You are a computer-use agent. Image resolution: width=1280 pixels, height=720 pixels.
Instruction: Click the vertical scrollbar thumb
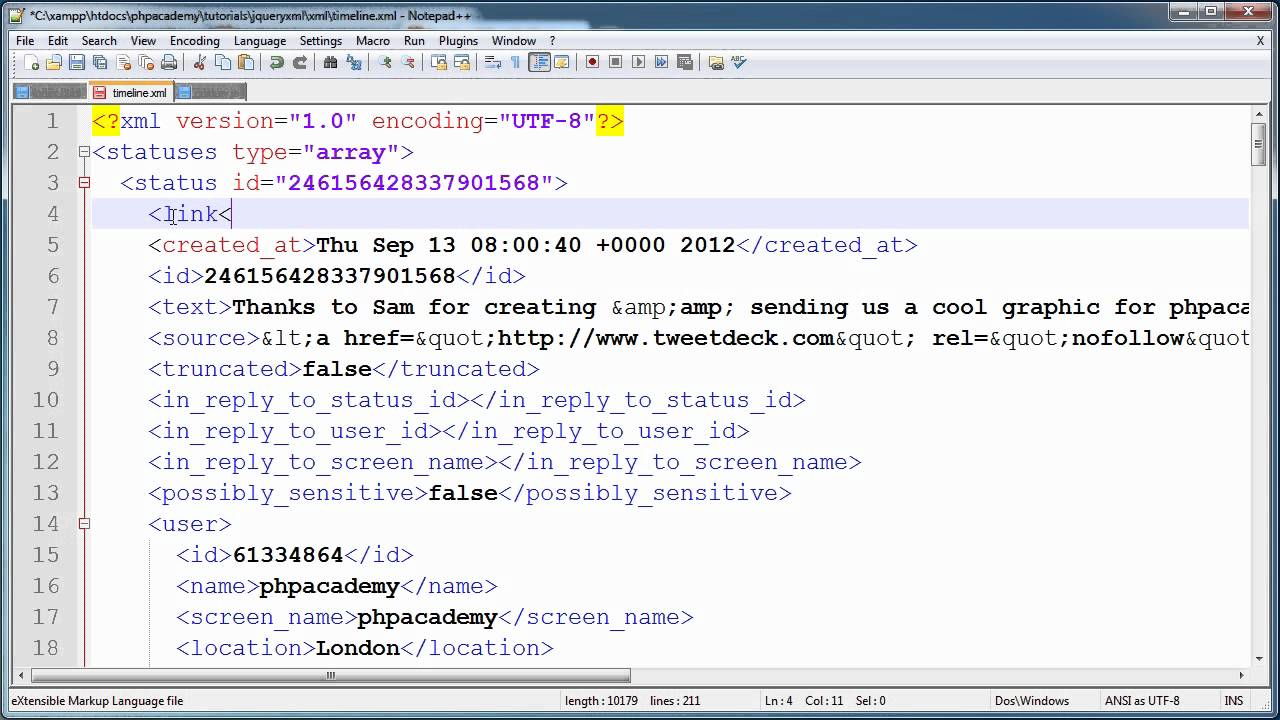click(x=1258, y=145)
